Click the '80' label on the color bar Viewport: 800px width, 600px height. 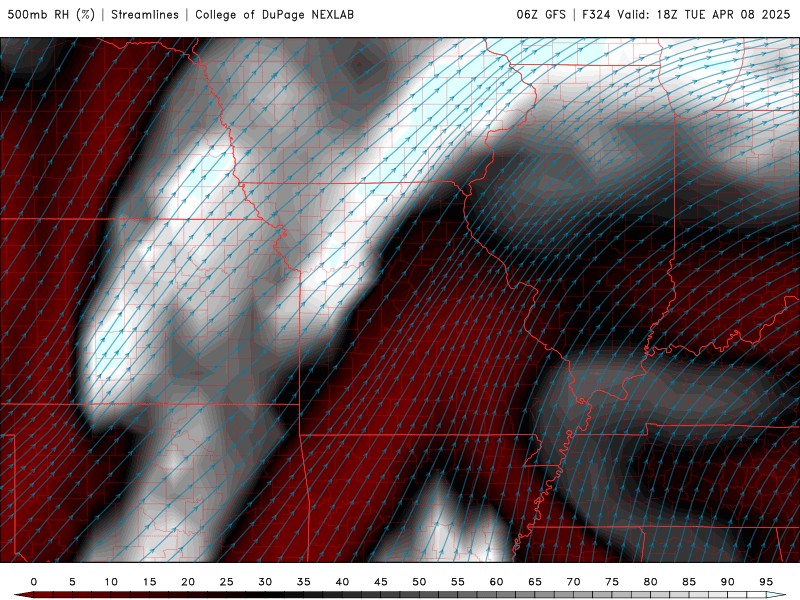point(651,582)
